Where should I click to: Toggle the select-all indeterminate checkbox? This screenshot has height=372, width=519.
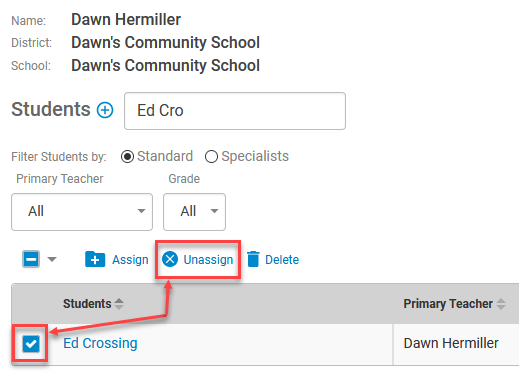click(x=31, y=259)
